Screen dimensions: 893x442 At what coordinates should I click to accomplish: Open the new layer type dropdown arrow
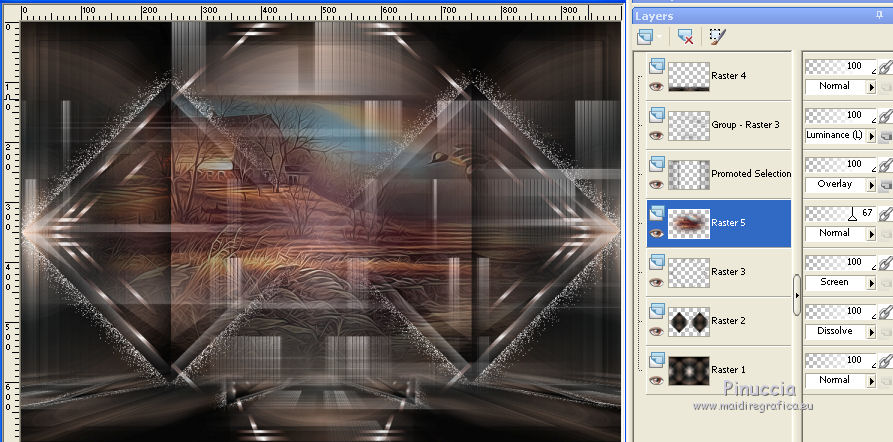click(x=659, y=38)
